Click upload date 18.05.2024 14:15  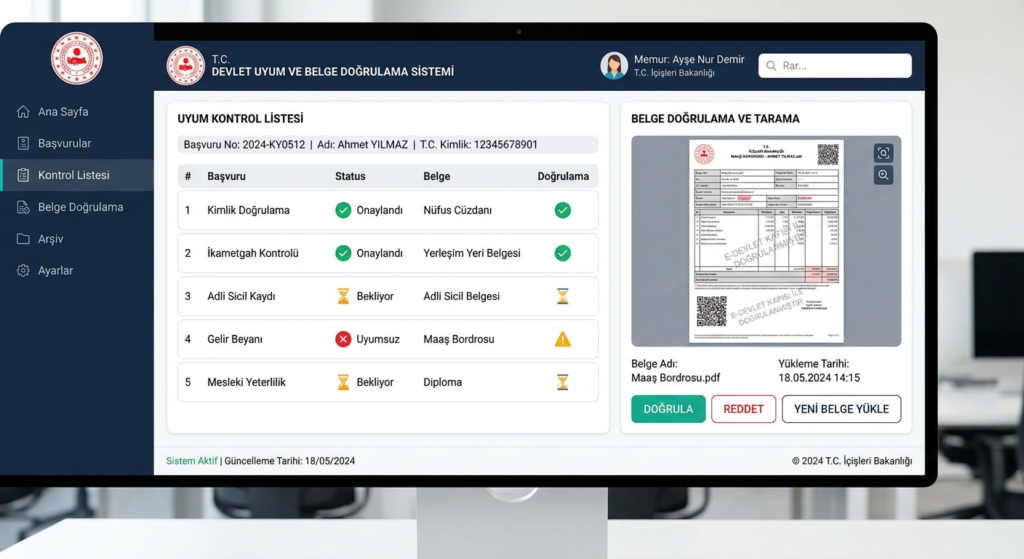(819, 378)
